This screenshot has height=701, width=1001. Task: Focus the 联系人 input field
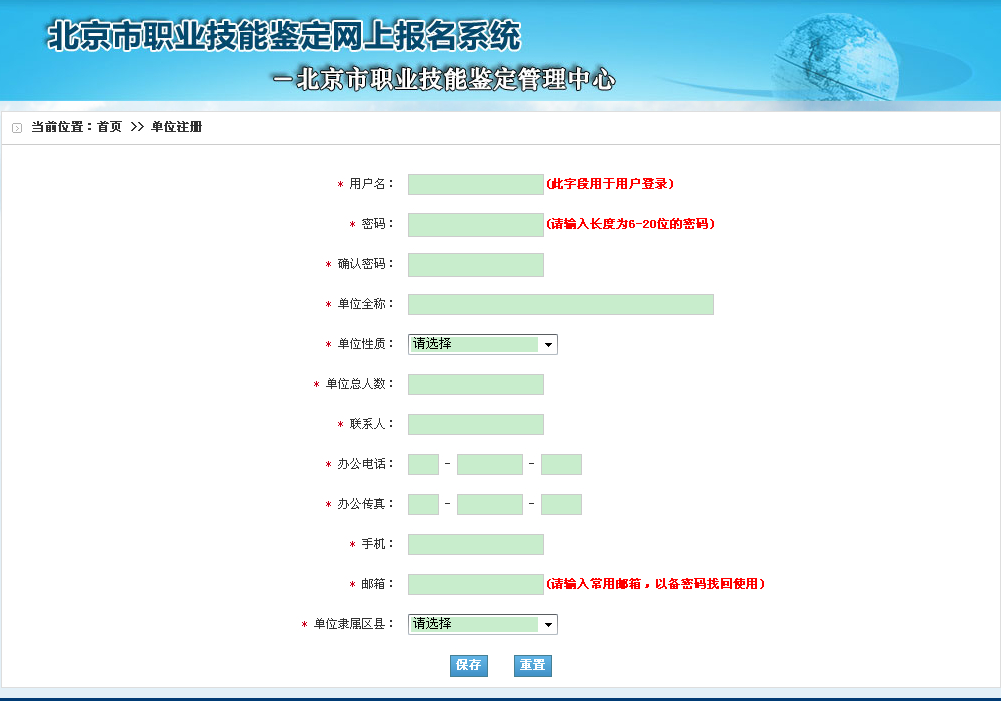476,425
